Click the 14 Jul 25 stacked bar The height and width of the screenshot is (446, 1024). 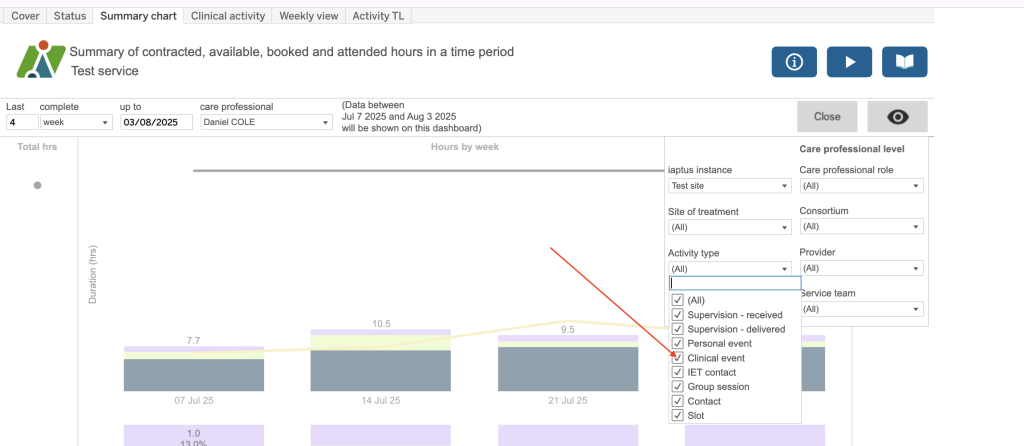(x=381, y=361)
